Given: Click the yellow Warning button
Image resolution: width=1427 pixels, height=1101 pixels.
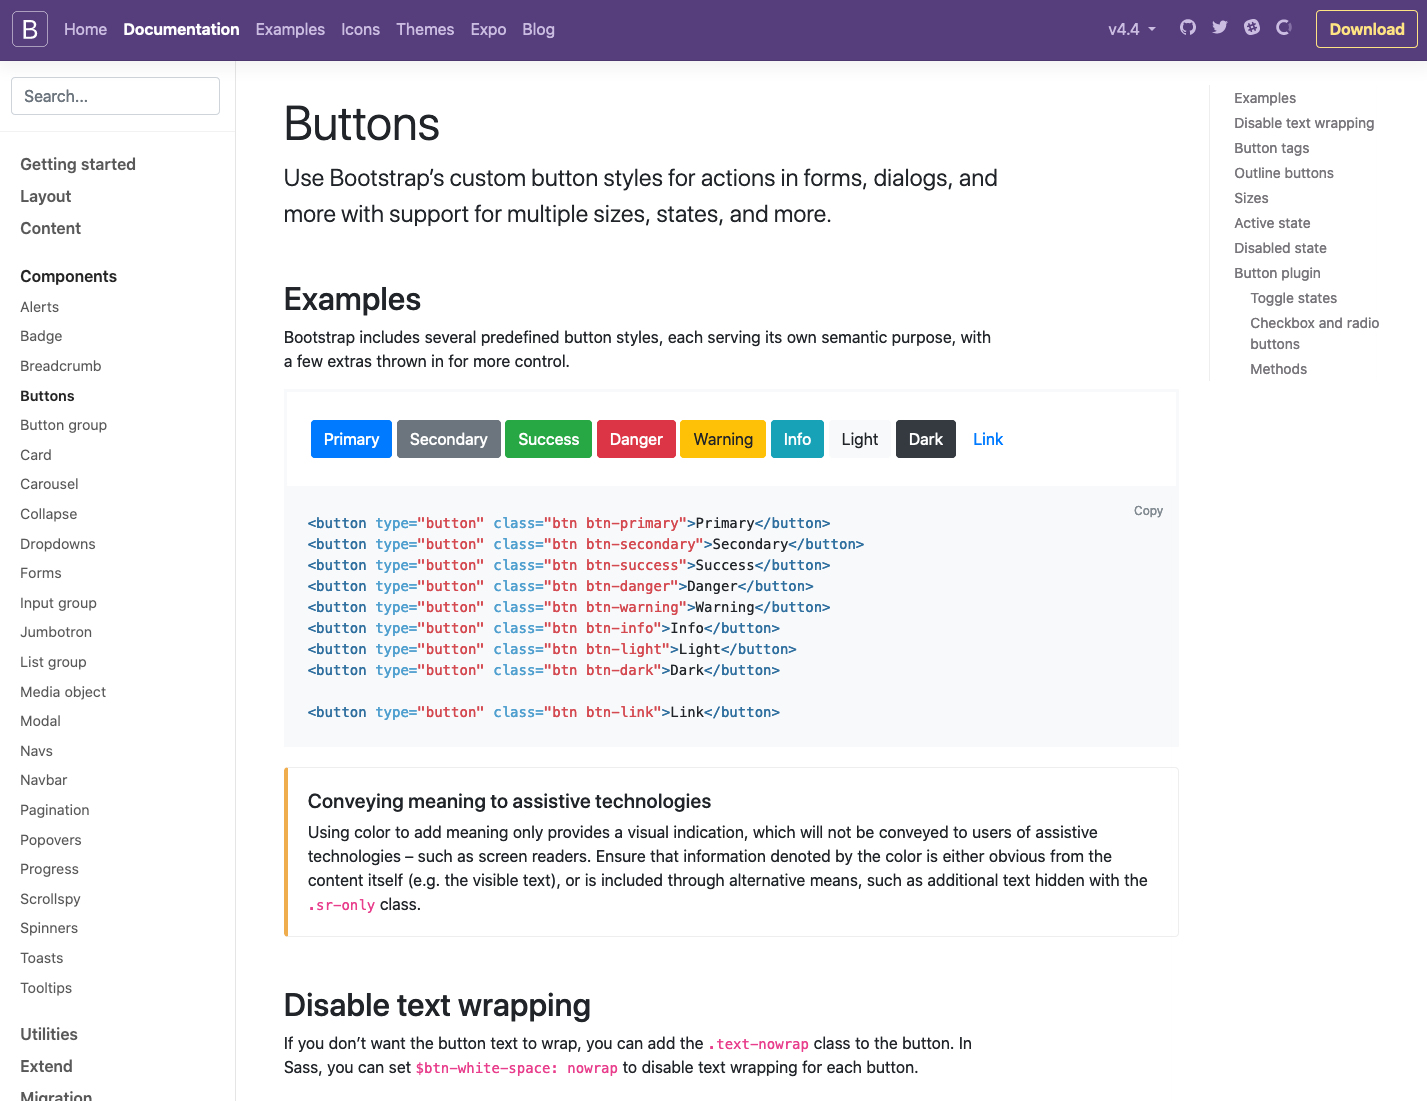Looking at the screenshot, I should click(723, 439).
